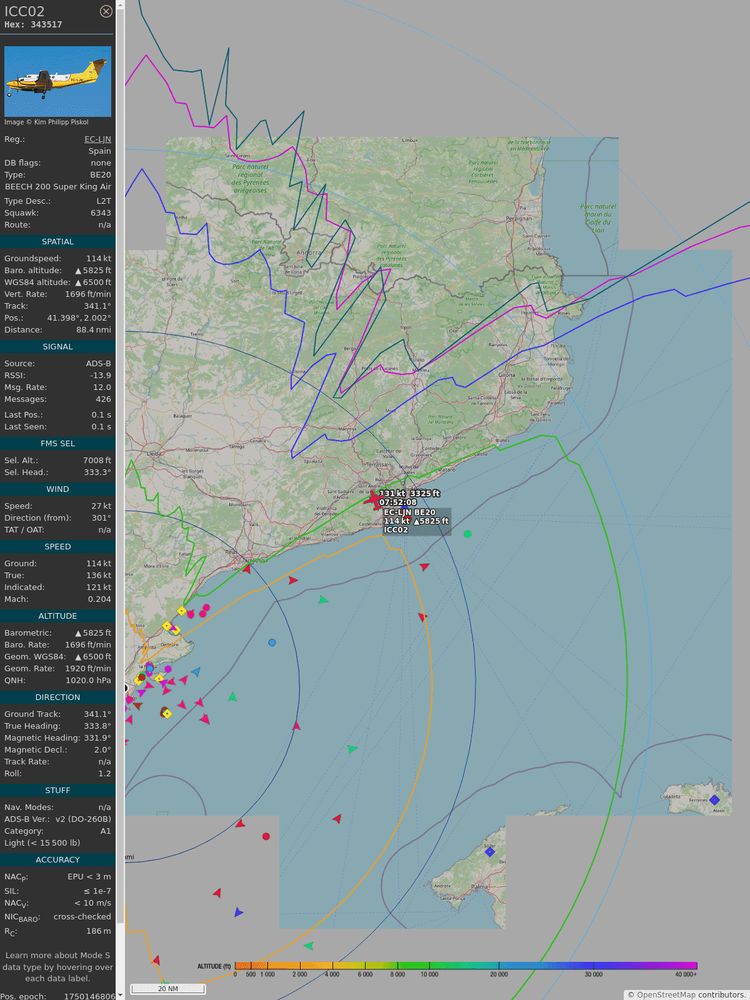This screenshot has height=1000, width=750.
Task: Select red aircraft just left of the red circle
Action: (240, 824)
